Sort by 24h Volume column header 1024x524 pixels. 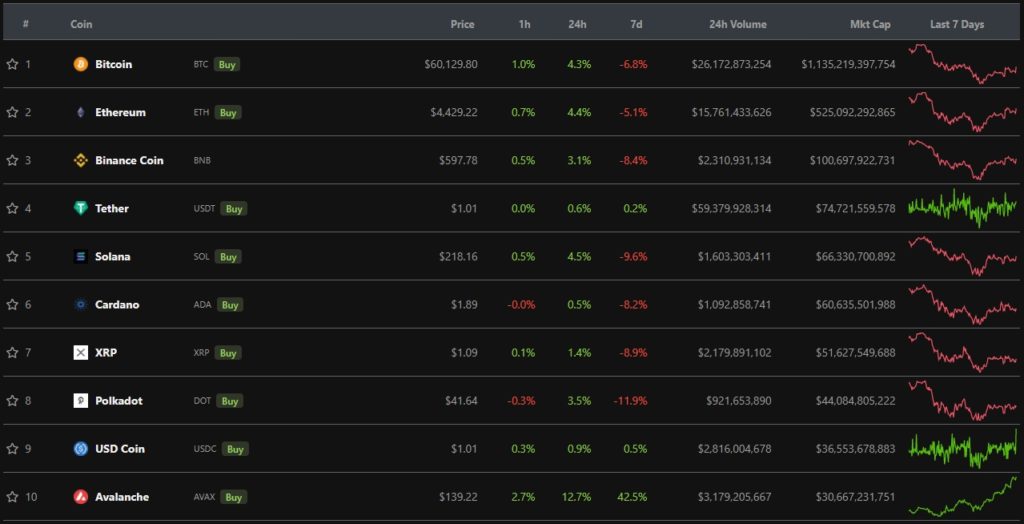pos(737,24)
